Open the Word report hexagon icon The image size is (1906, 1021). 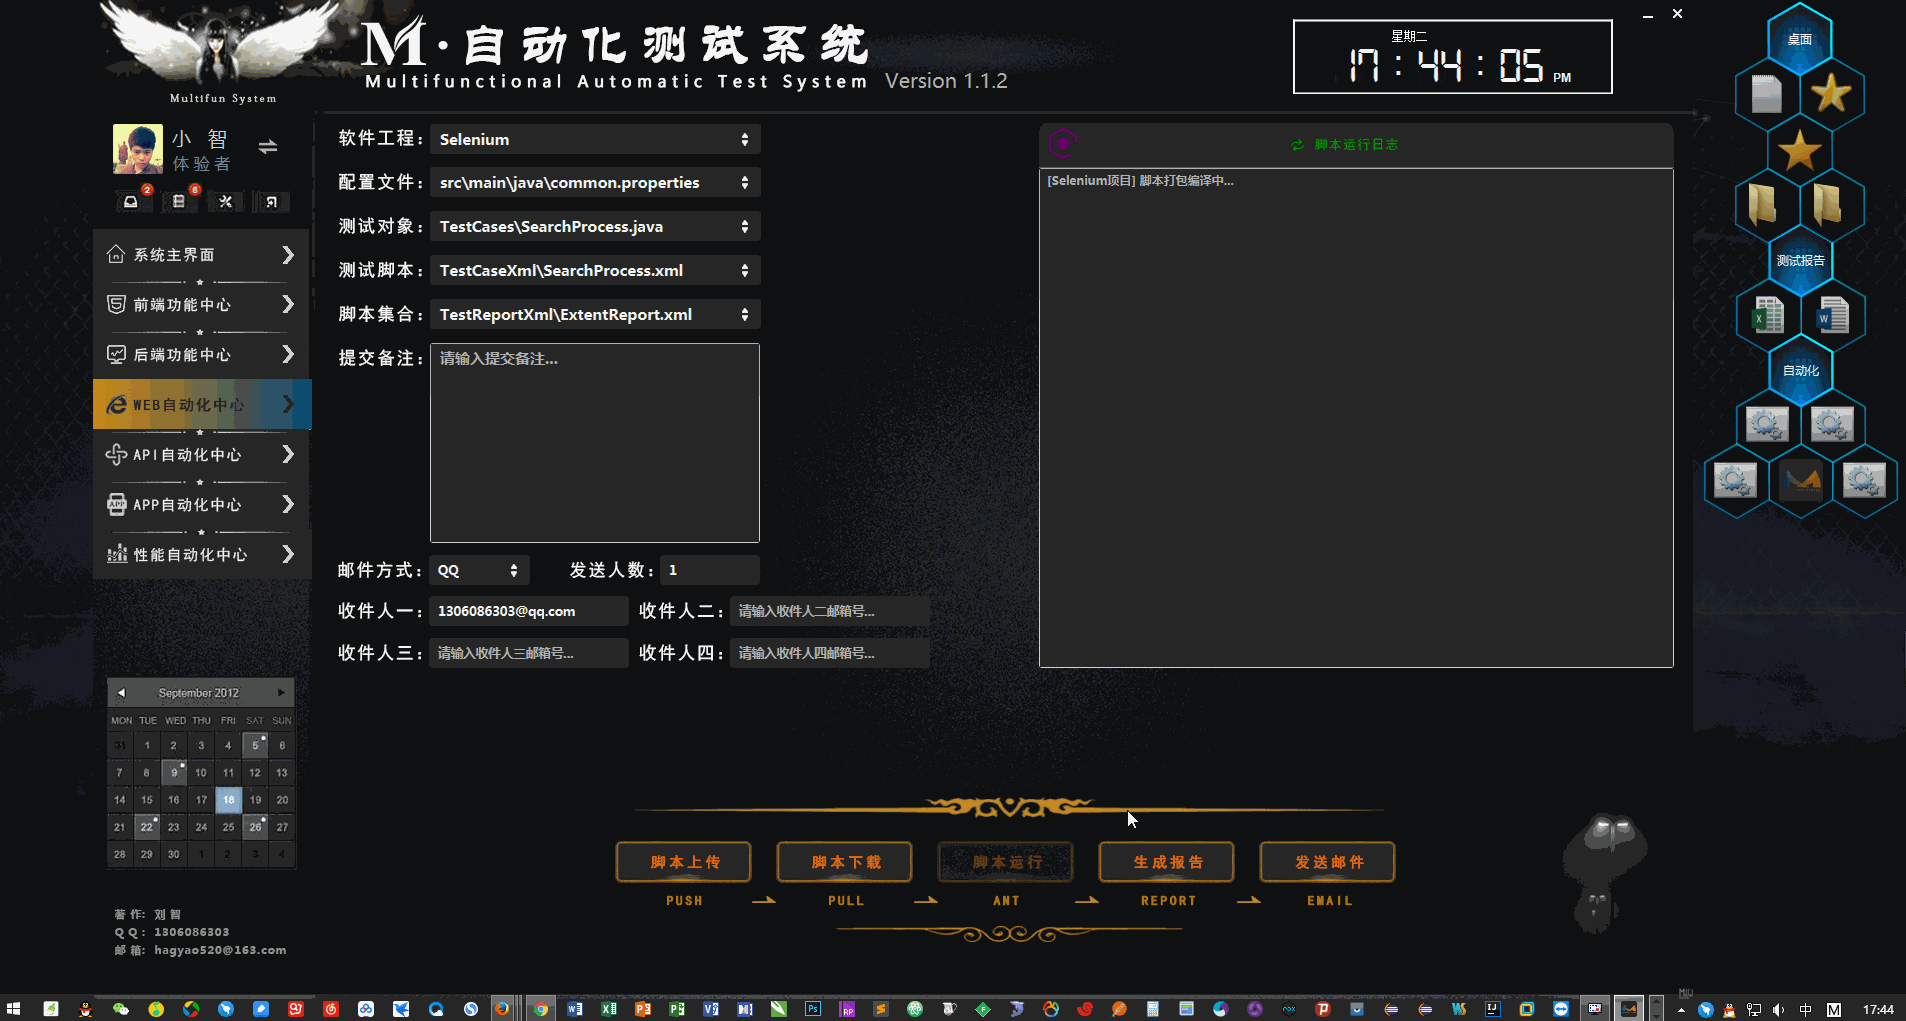coord(1832,315)
